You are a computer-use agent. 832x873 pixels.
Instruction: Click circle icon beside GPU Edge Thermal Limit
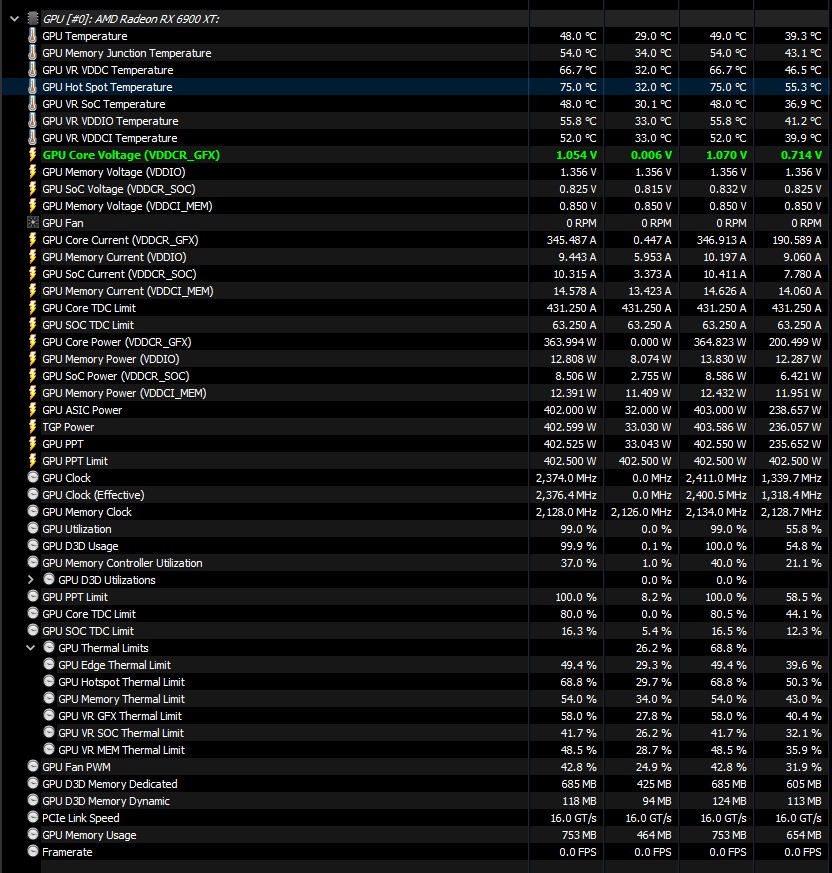(49, 664)
